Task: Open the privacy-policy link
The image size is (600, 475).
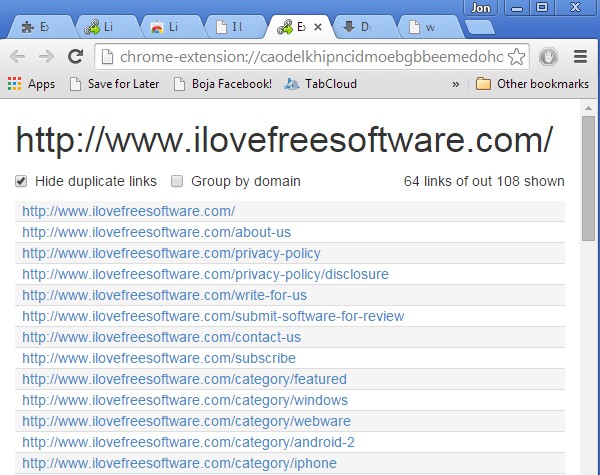Action: point(171,253)
